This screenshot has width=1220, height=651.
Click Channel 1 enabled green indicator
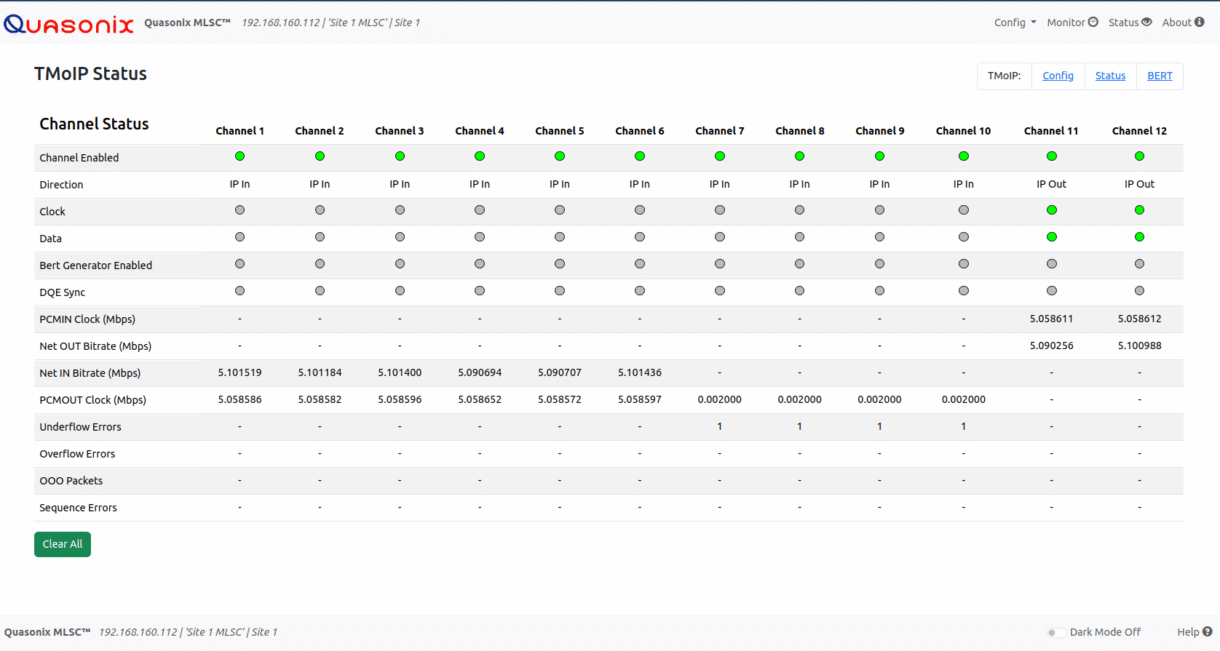[x=240, y=156]
